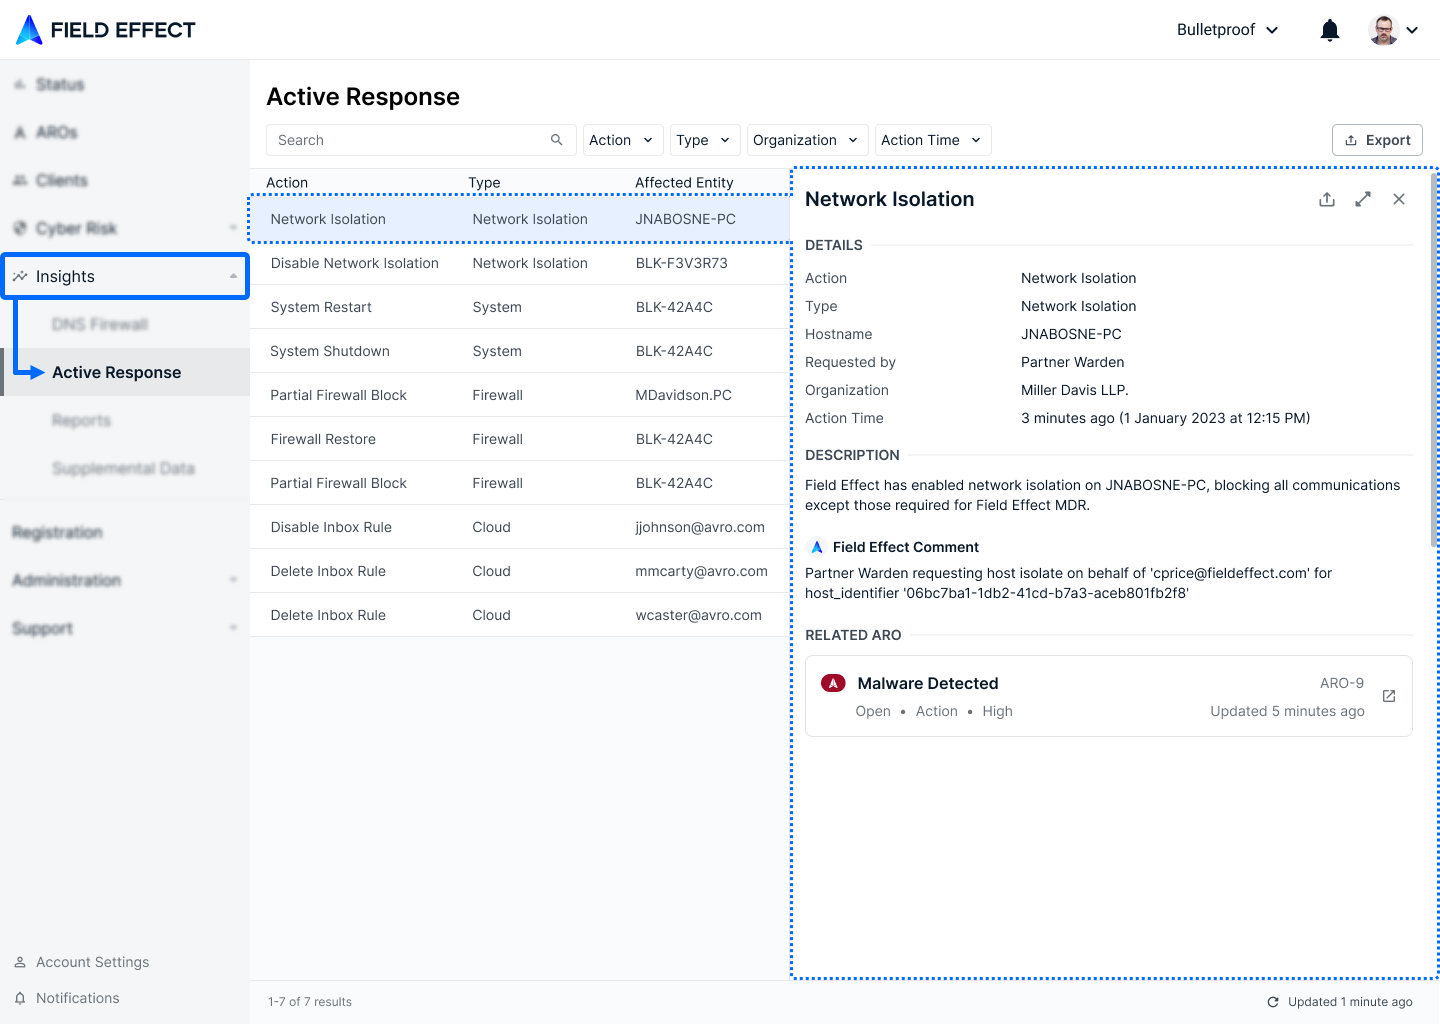Select the Disable Network Isolation row
Viewport: 1440px width, 1024px height.
pyautogui.click(x=520, y=263)
